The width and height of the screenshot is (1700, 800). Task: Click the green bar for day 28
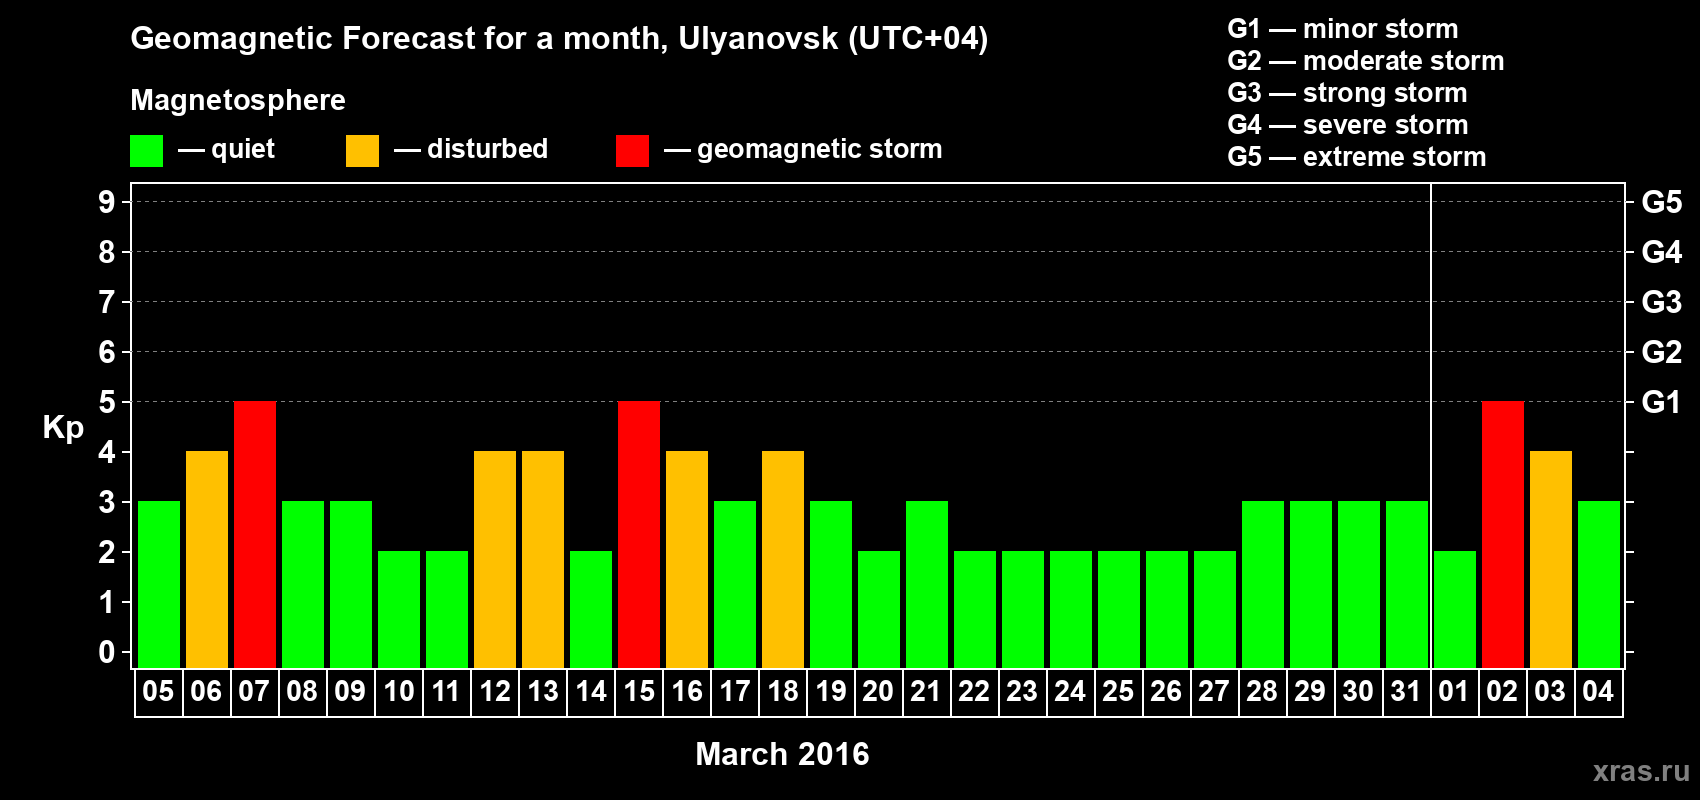[x=1263, y=584]
